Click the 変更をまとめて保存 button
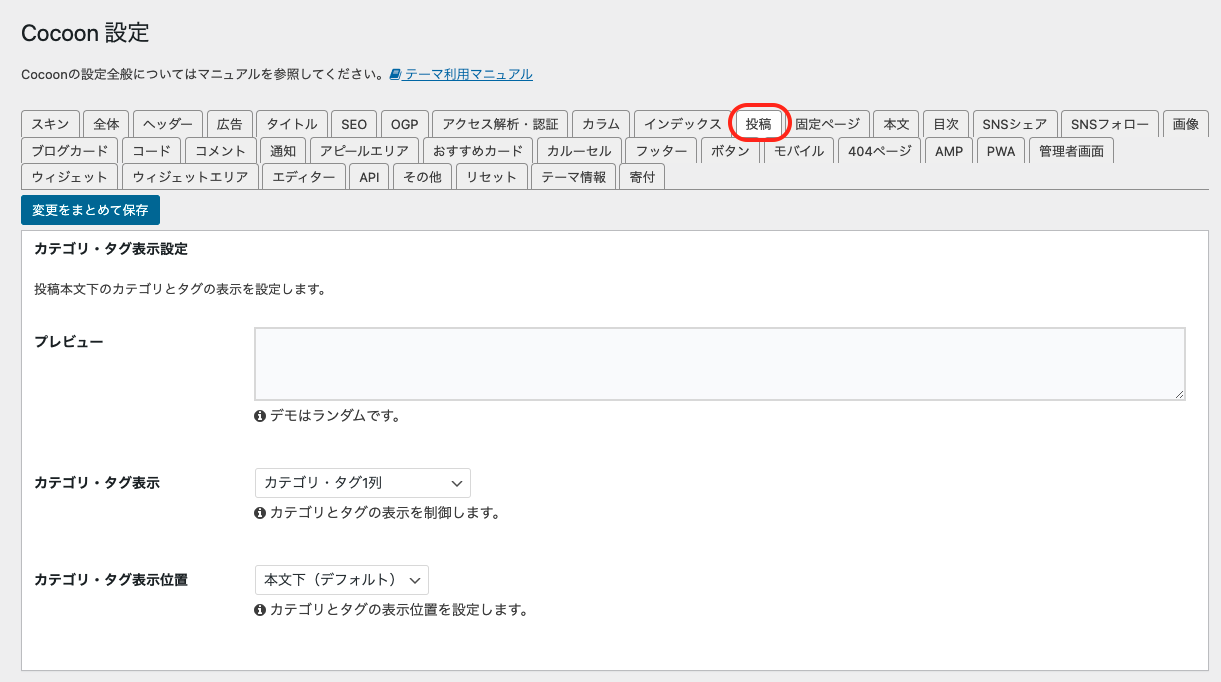This screenshot has width=1221, height=682. click(90, 210)
